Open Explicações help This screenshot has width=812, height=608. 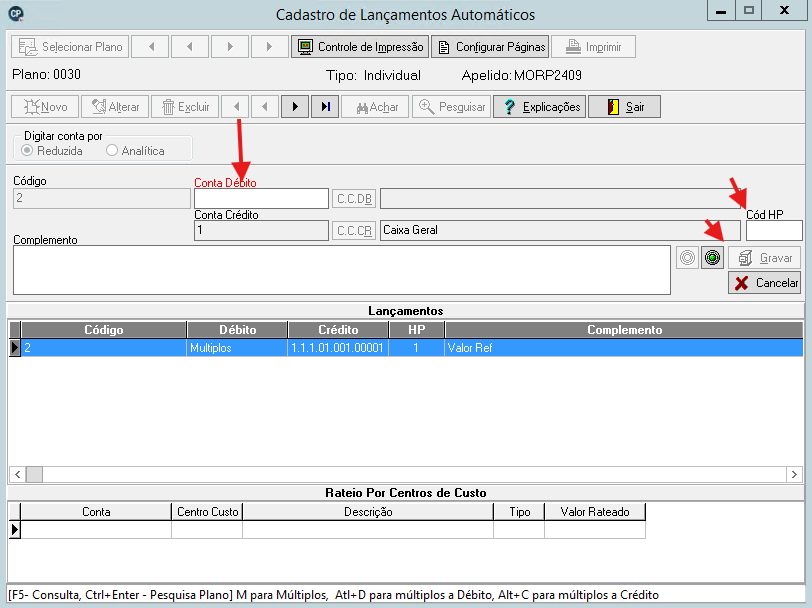(539, 107)
